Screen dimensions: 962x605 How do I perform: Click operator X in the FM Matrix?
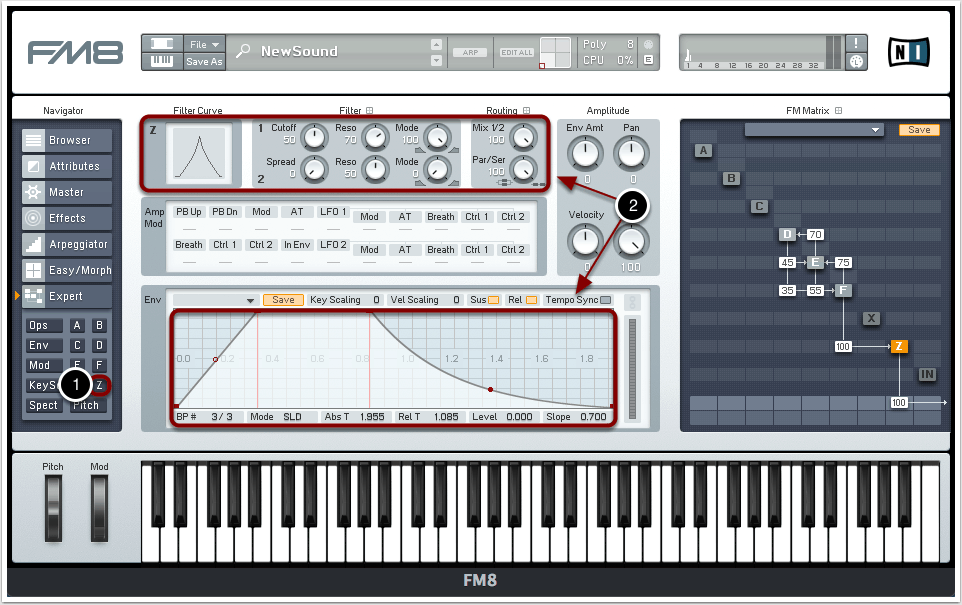[x=871, y=318]
